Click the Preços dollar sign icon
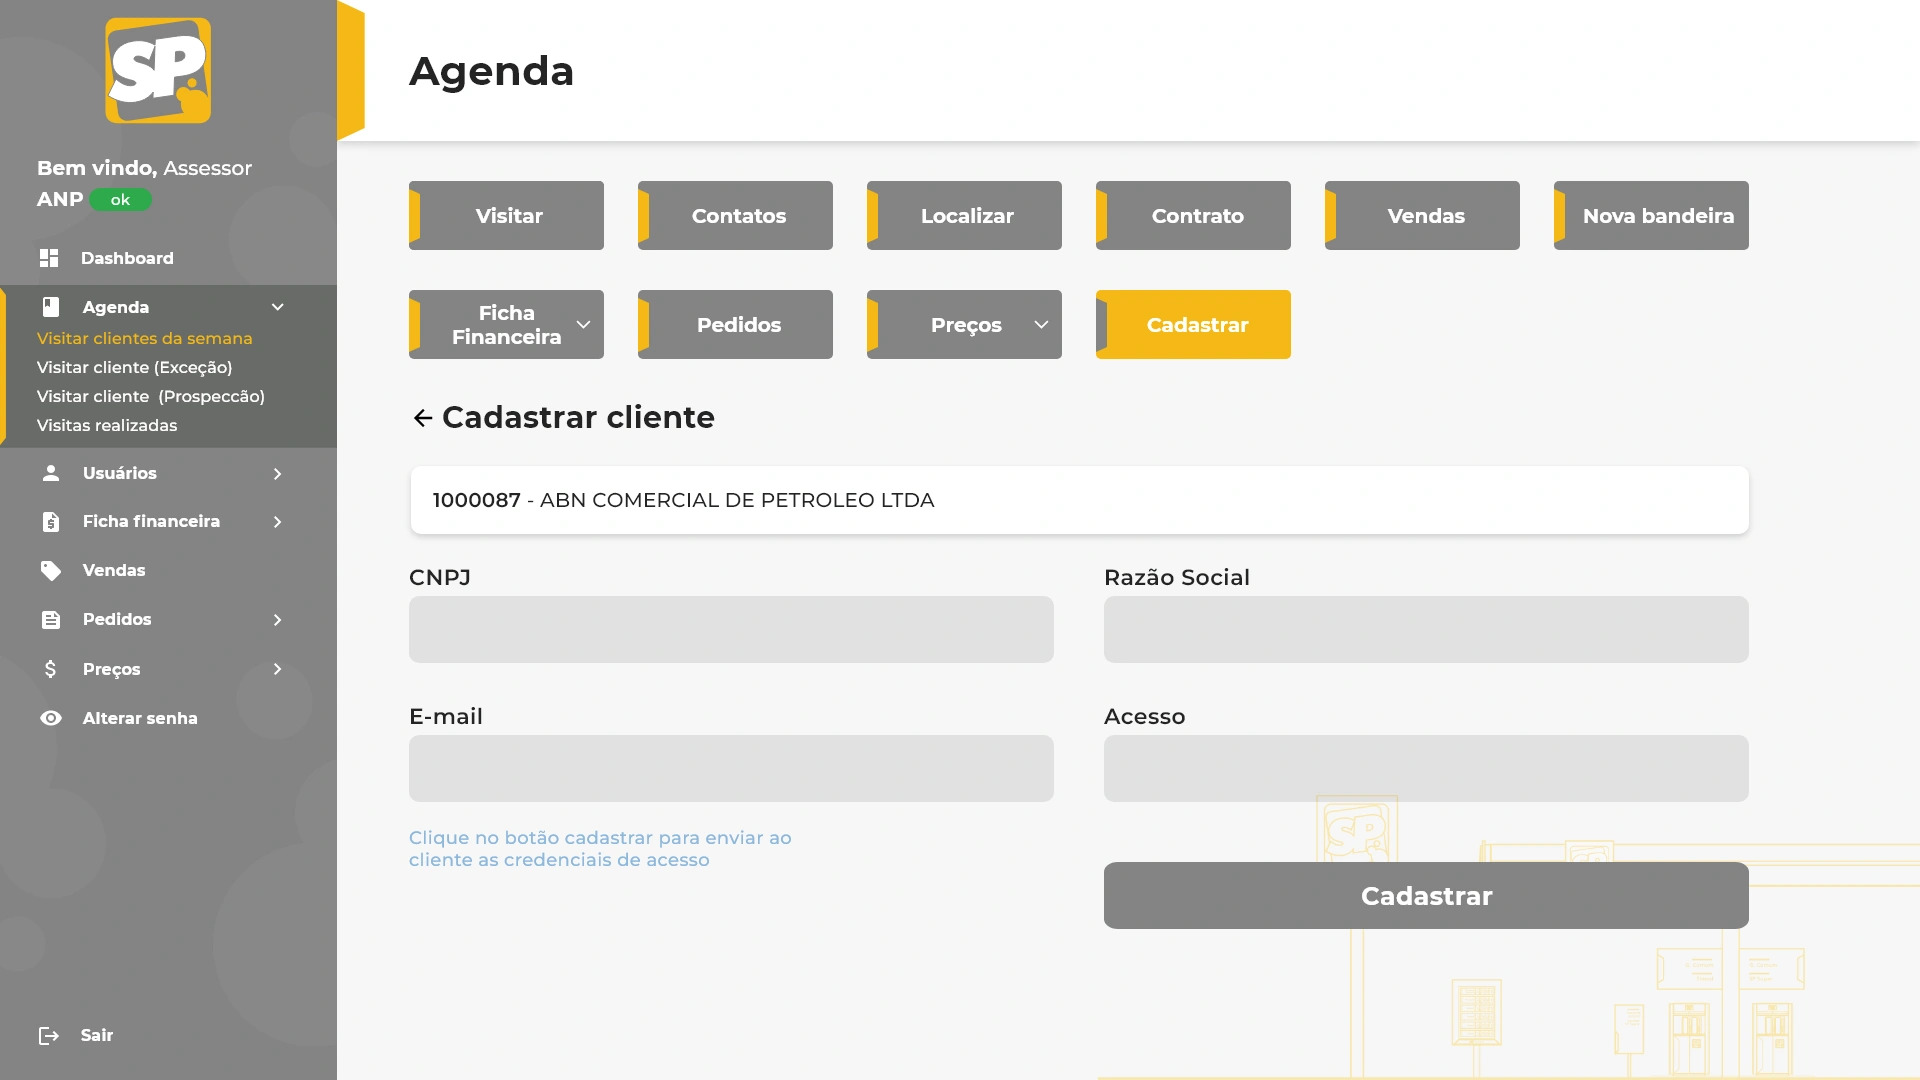Viewport: 1920px width, 1080px height. point(51,669)
